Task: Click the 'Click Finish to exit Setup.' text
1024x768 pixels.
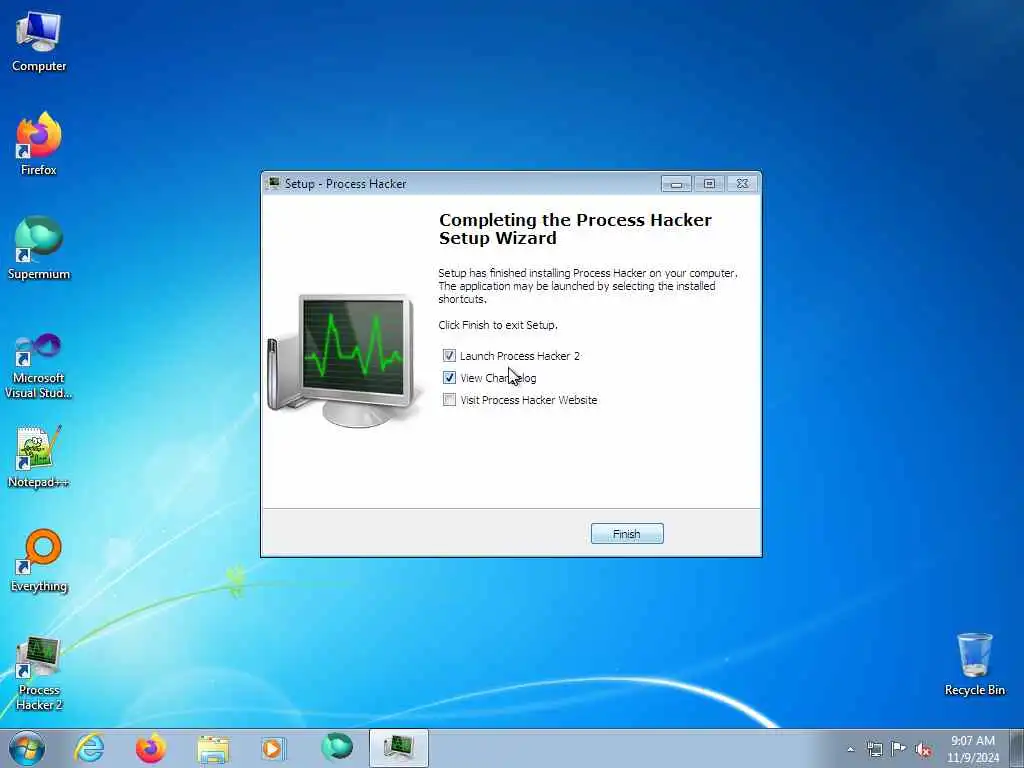Action: tap(498, 325)
